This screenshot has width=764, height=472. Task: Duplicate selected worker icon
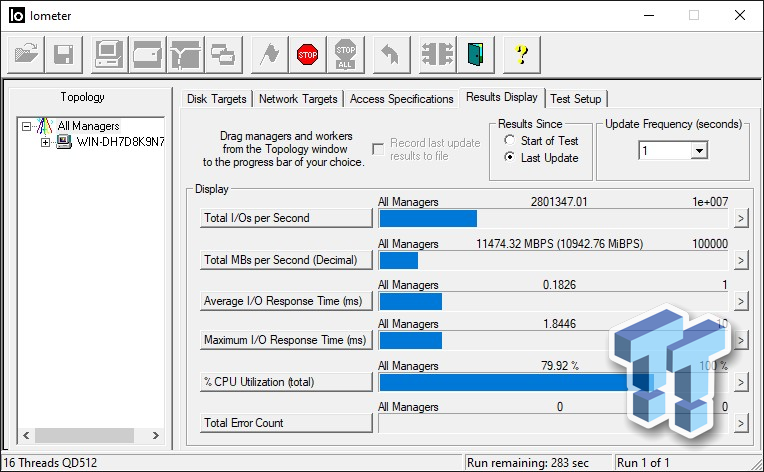click(x=224, y=54)
